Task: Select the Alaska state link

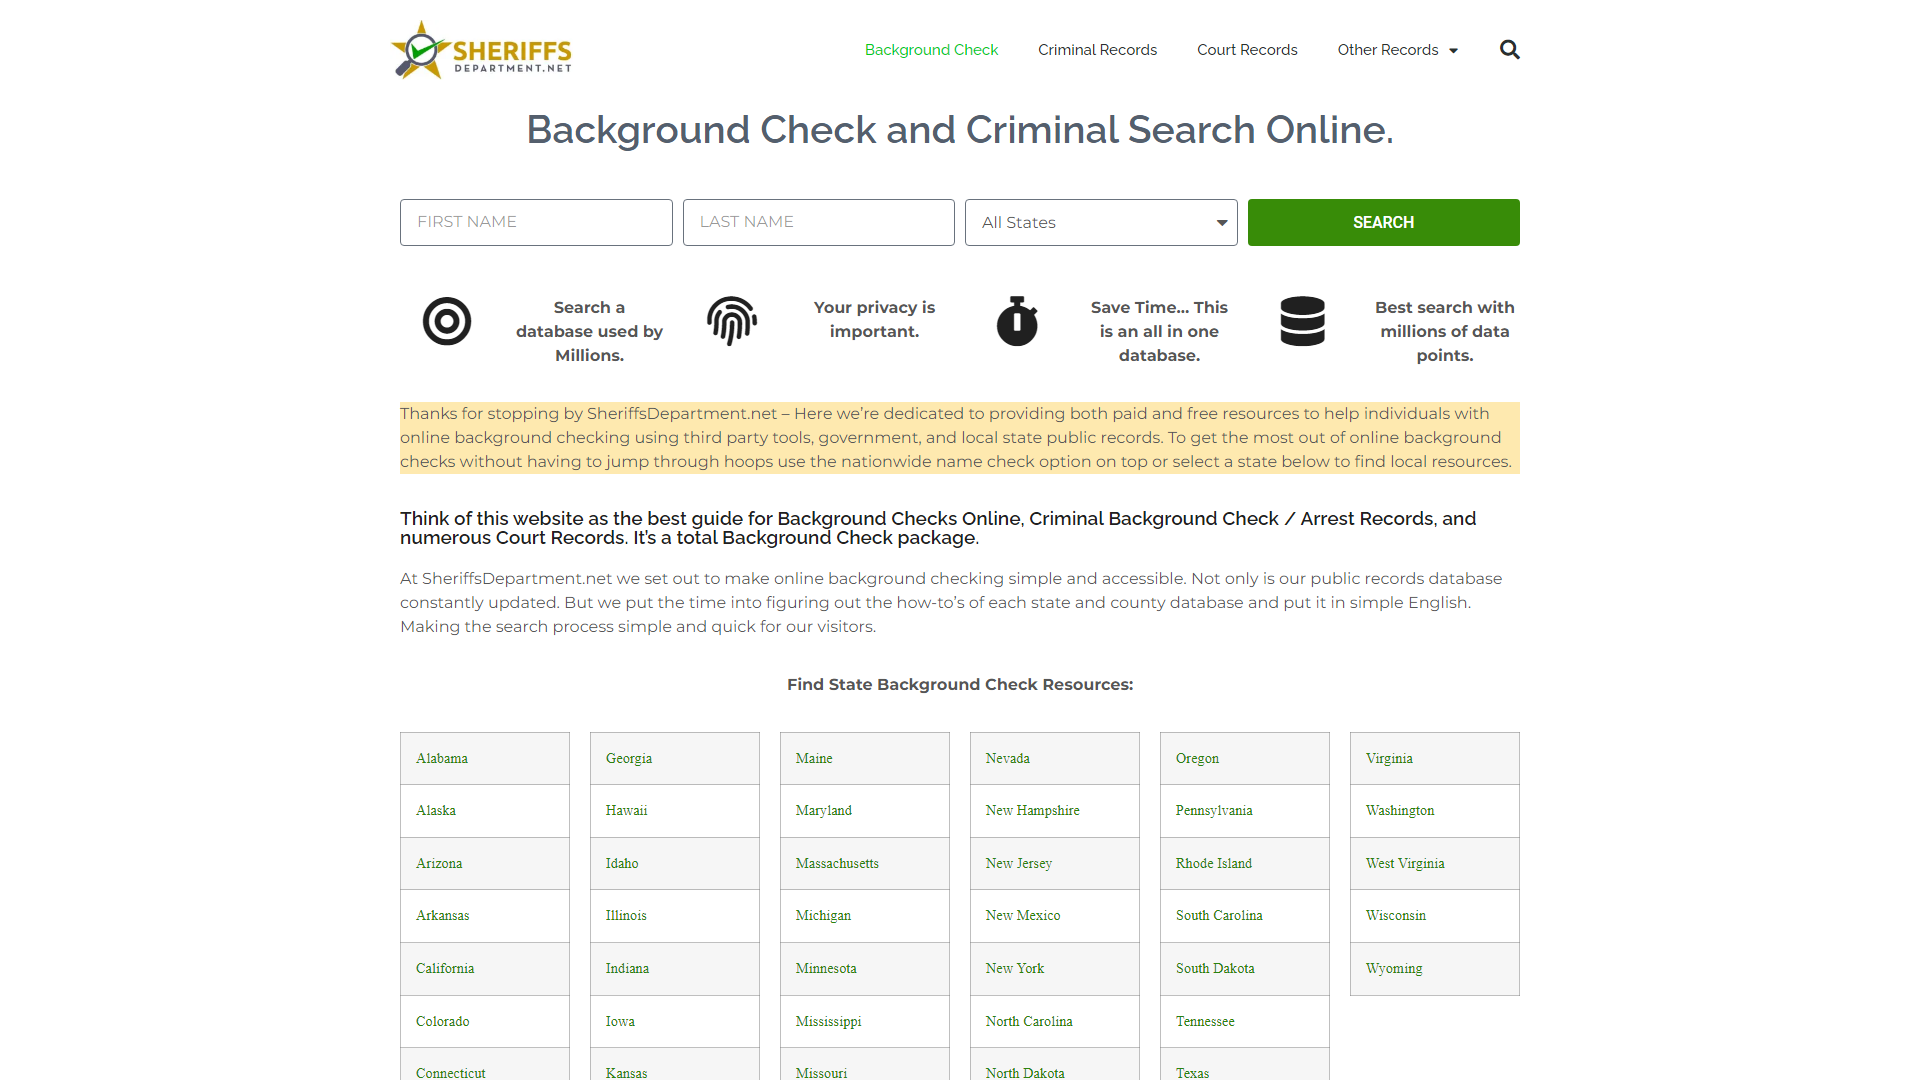Action: click(x=436, y=811)
